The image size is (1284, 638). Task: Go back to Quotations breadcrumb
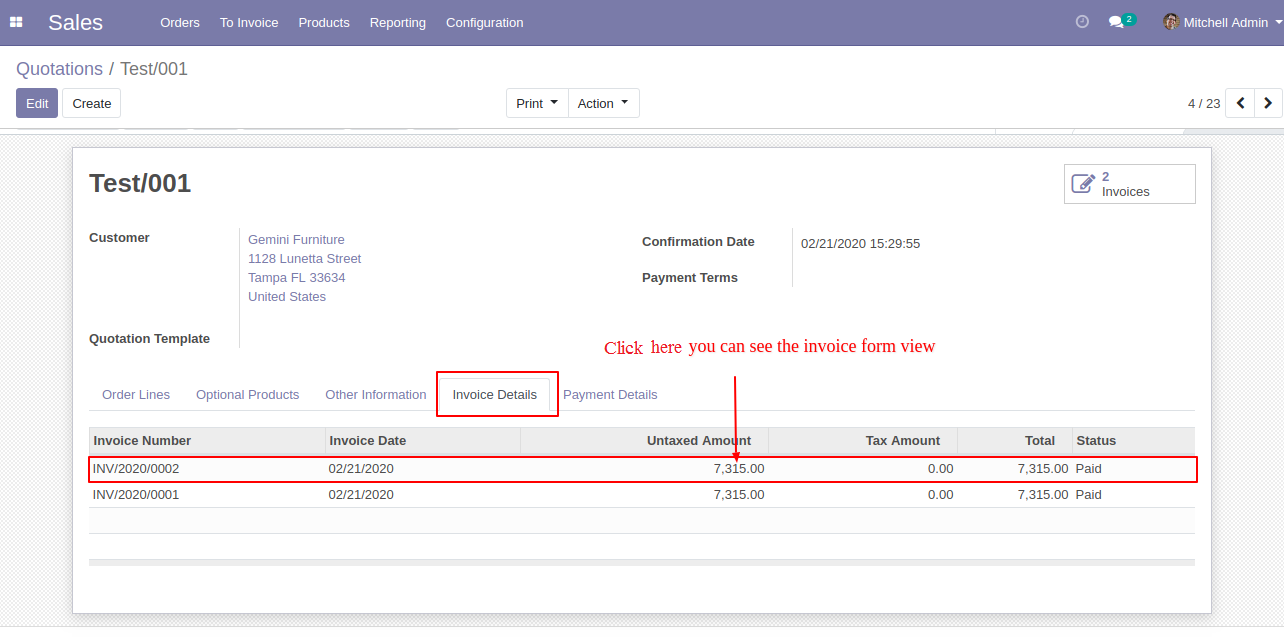59,69
